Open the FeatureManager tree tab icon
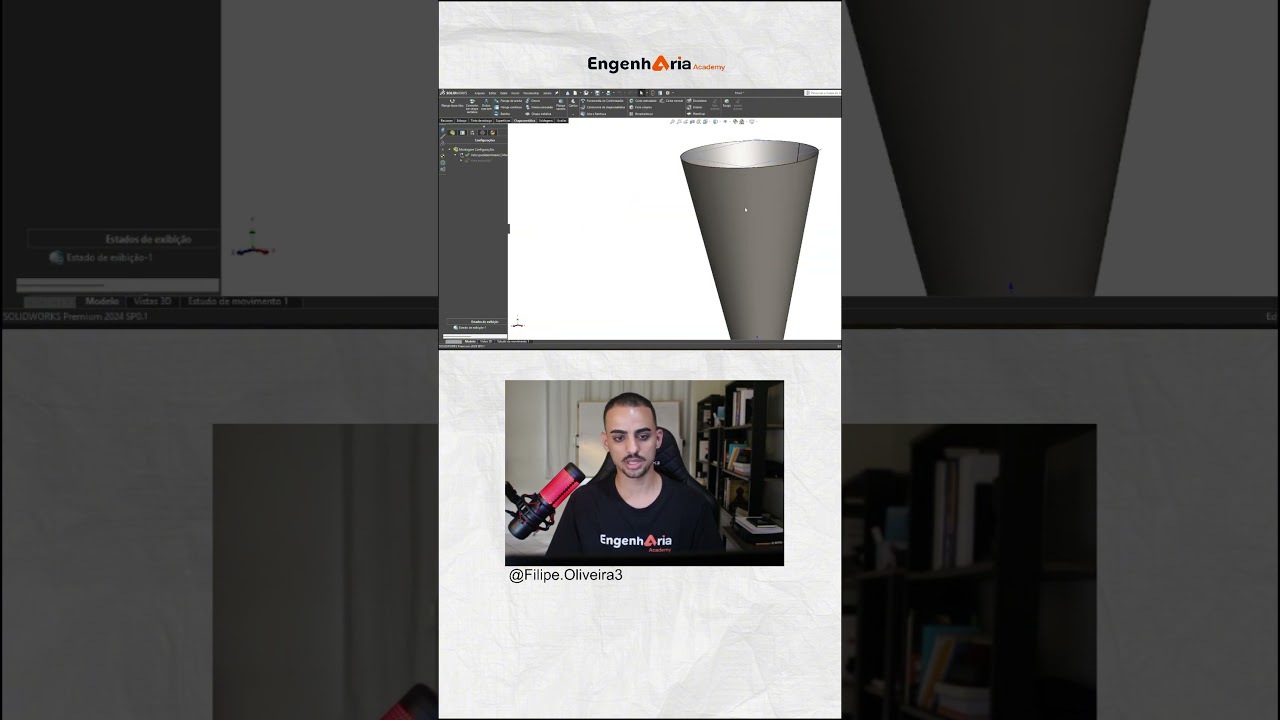Viewport: 1280px width, 720px height. click(452, 133)
